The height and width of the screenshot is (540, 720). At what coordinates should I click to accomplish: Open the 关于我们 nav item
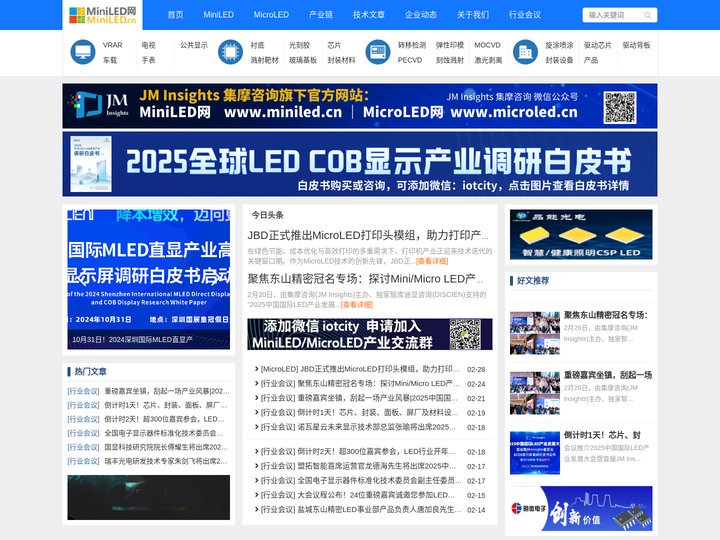click(472, 15)
